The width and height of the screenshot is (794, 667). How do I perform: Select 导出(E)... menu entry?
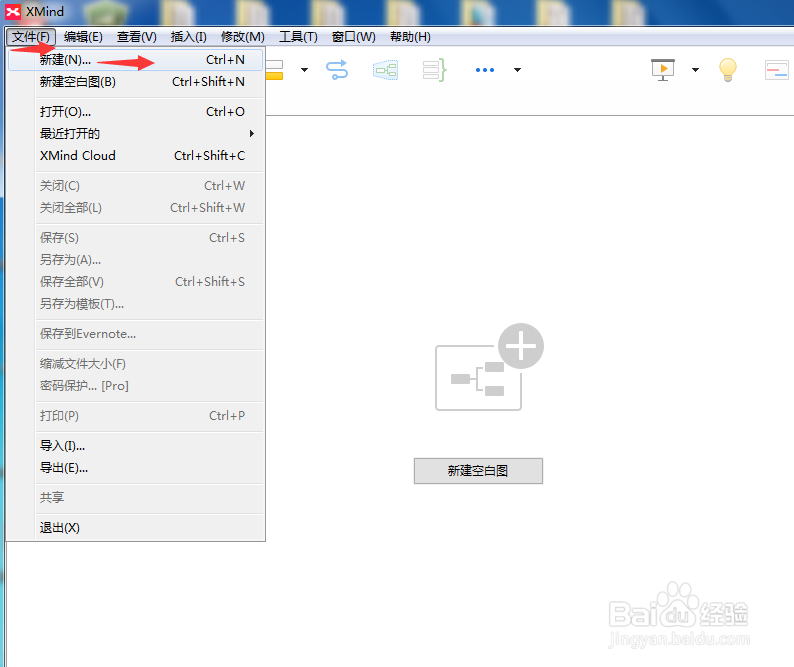click(x=136, y=468)
